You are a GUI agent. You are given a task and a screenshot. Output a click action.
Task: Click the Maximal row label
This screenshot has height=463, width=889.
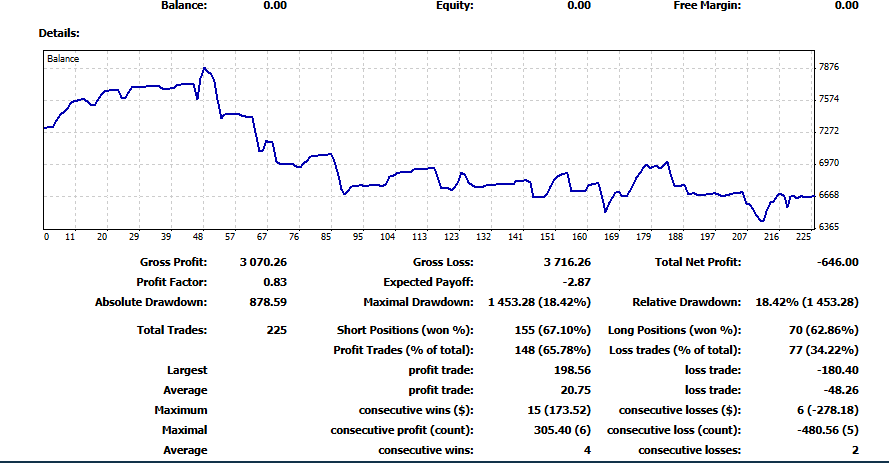click(185, 430)
